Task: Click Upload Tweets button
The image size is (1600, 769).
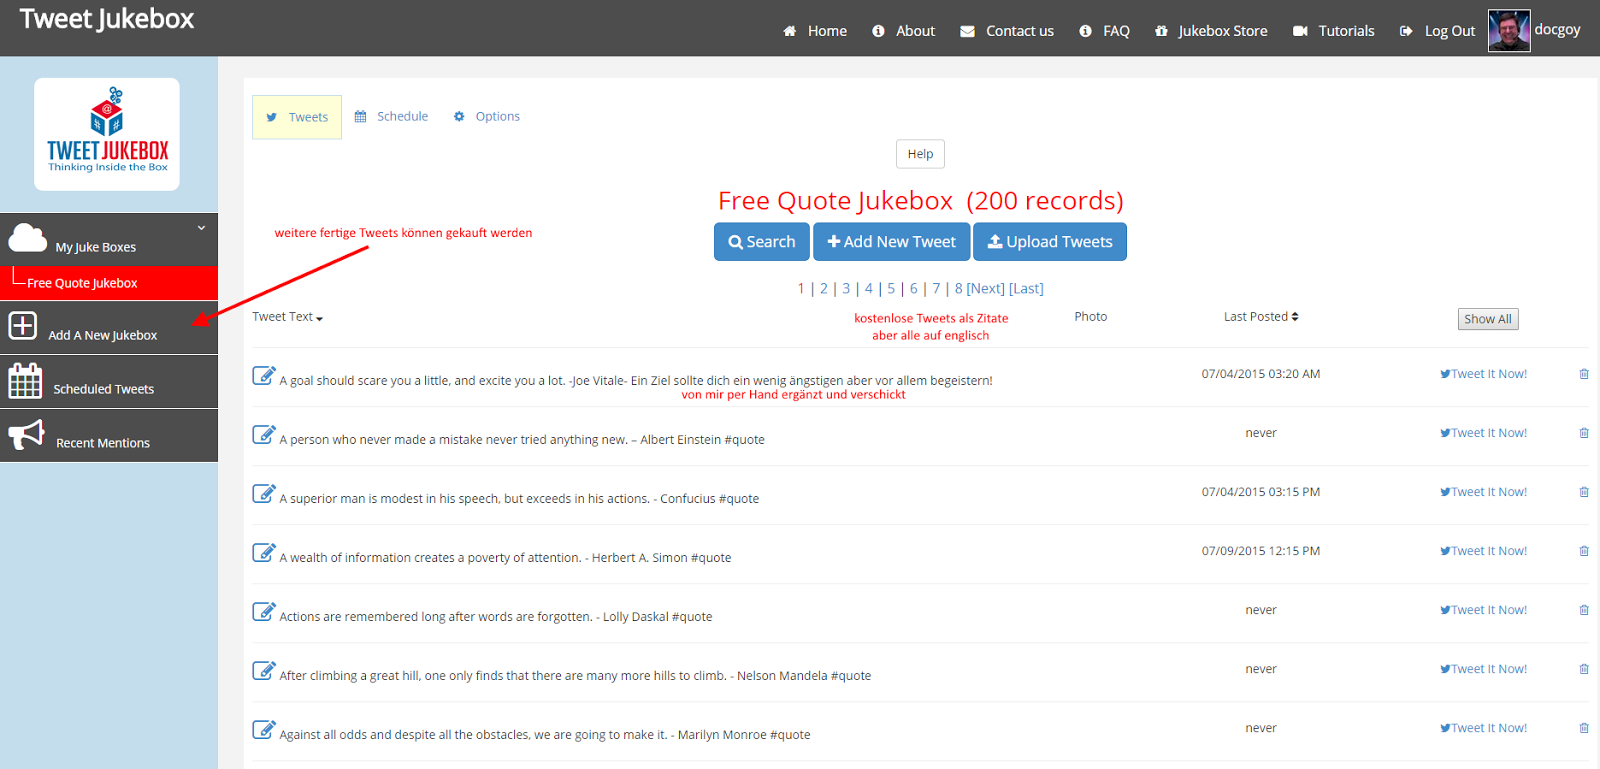Action: pyautogui.click(x=1050, y=242)
